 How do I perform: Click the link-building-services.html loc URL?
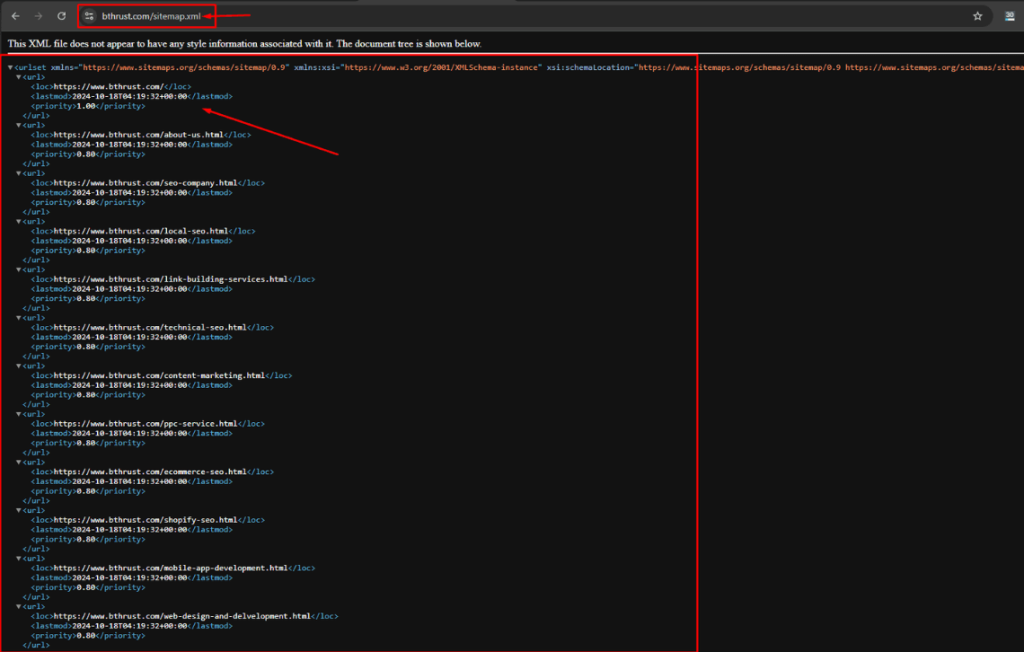pyautogui.click(x=170, y=279)
